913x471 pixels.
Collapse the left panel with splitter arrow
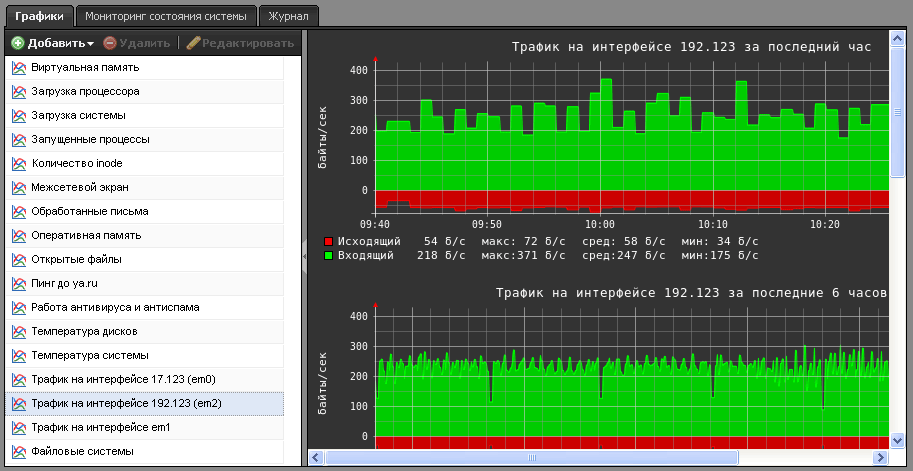[304, 256]
